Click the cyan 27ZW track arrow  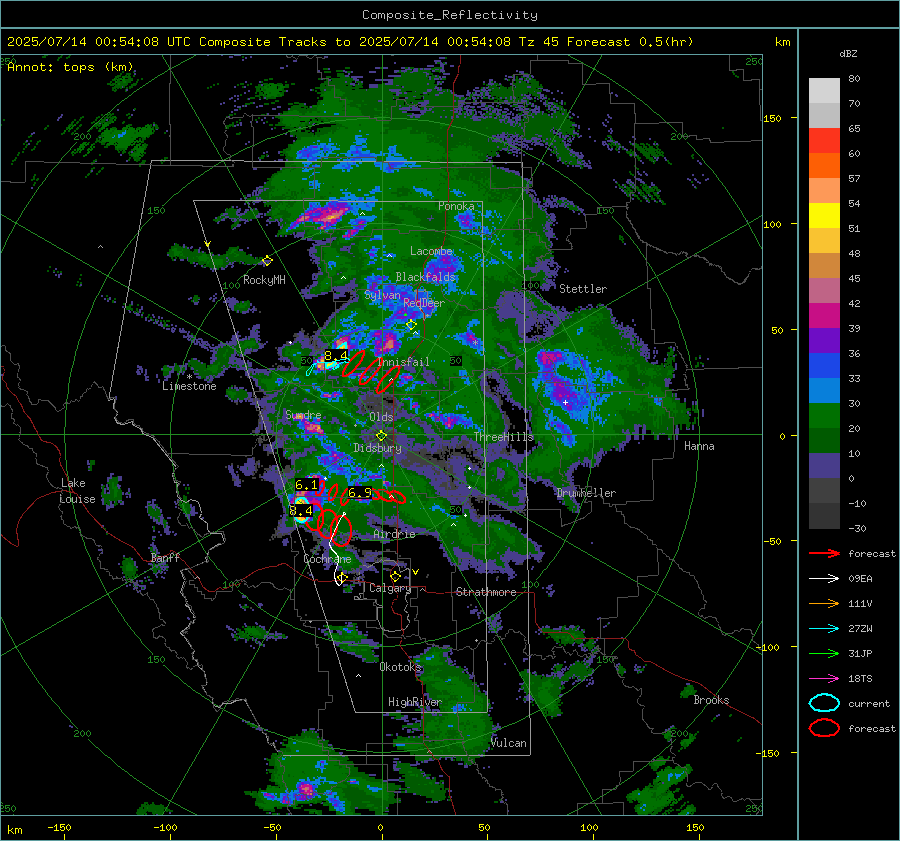[824, 629]
